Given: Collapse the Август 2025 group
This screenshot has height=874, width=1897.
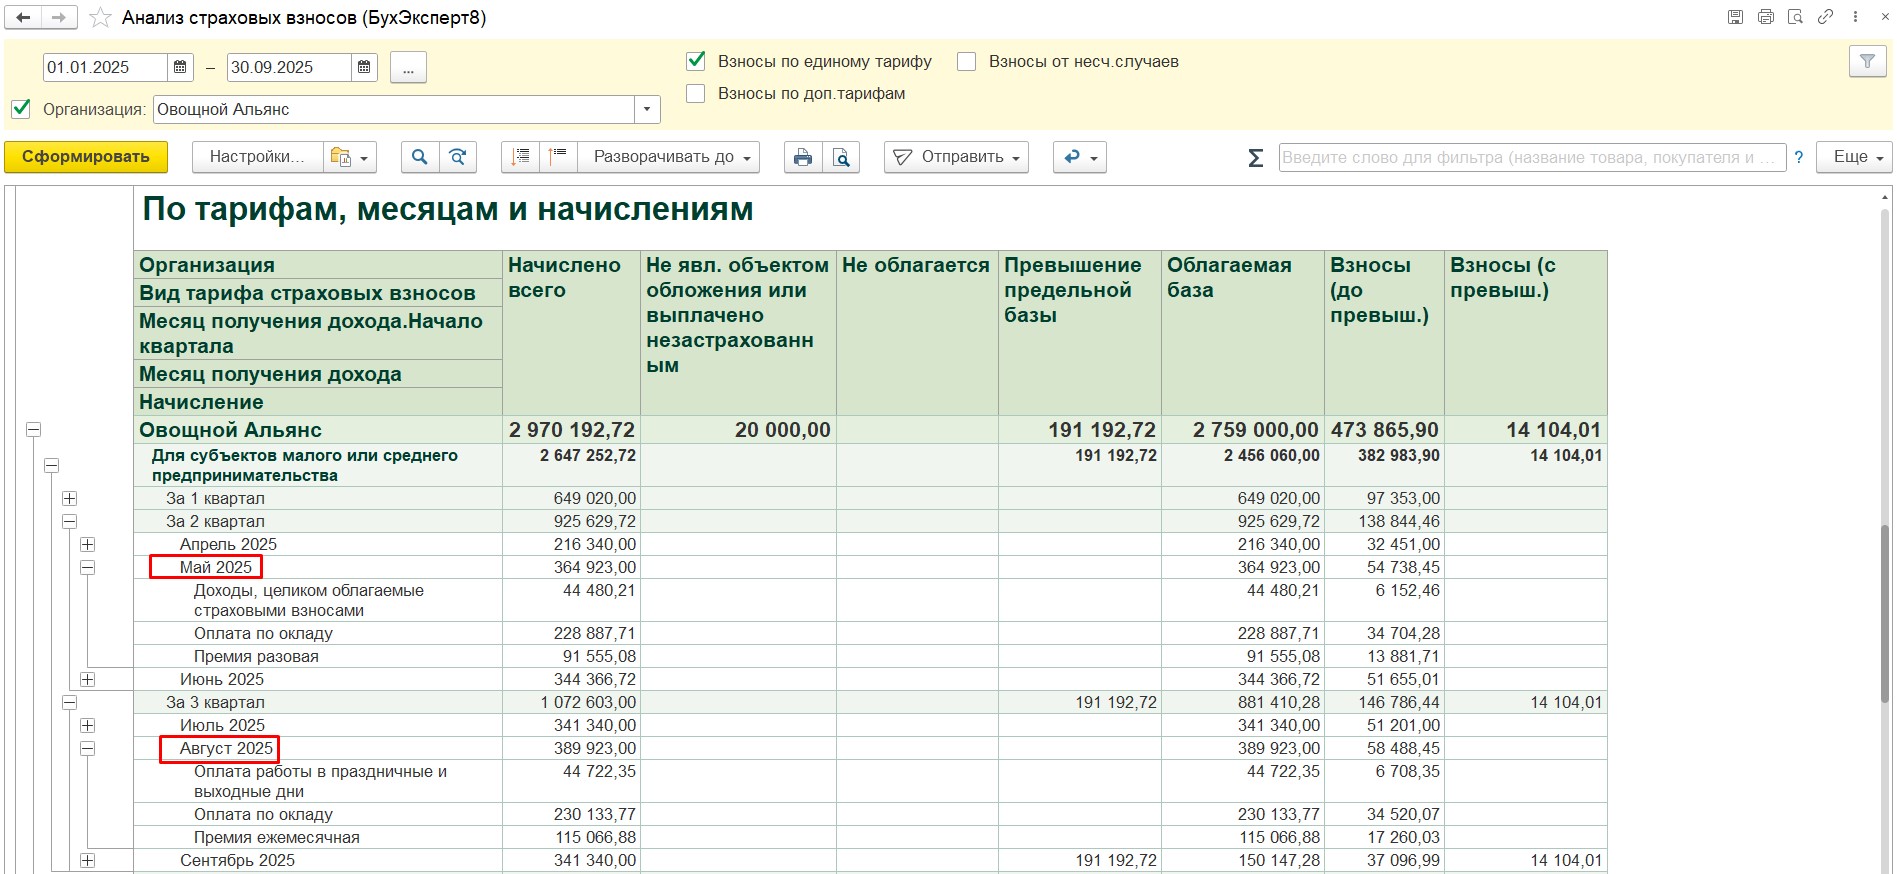Looking at the screenshot, I should (x=88, y=748).
